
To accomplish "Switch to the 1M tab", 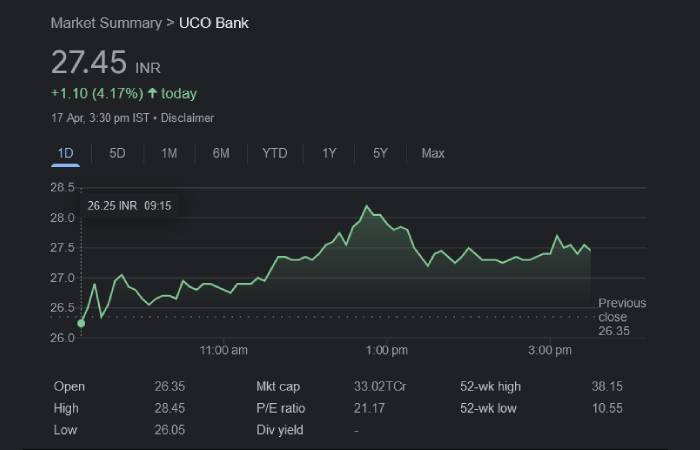I will (x=169, y=154).
